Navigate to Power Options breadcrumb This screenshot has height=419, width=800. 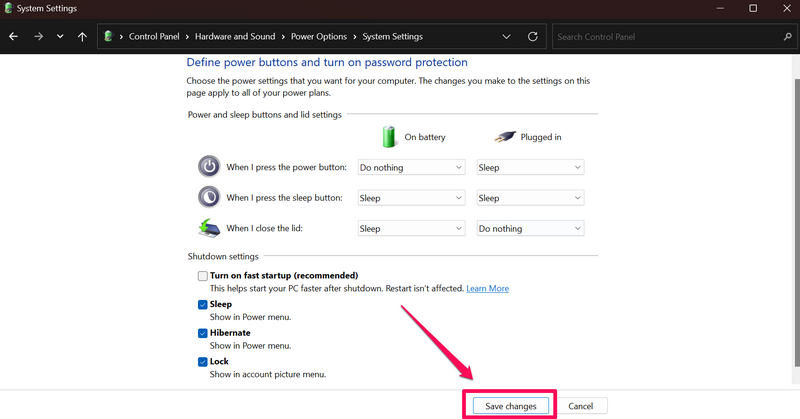[318, 37]
